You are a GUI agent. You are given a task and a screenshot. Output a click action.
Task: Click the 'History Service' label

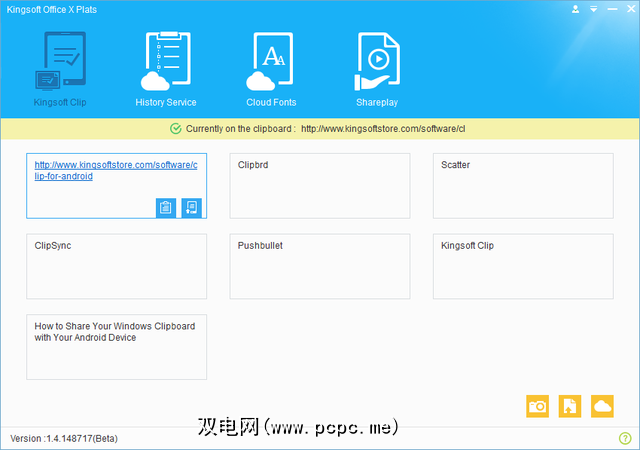click(x=166, y=102)
